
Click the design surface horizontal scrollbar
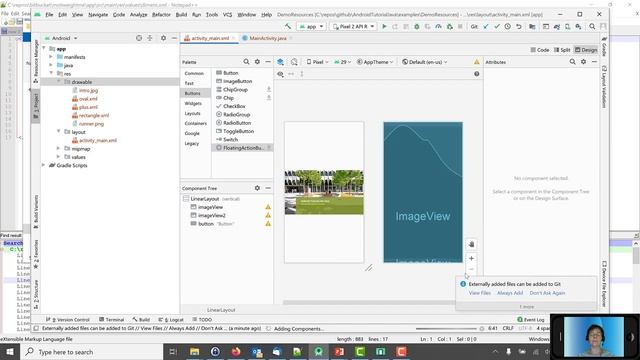[369, 302]
